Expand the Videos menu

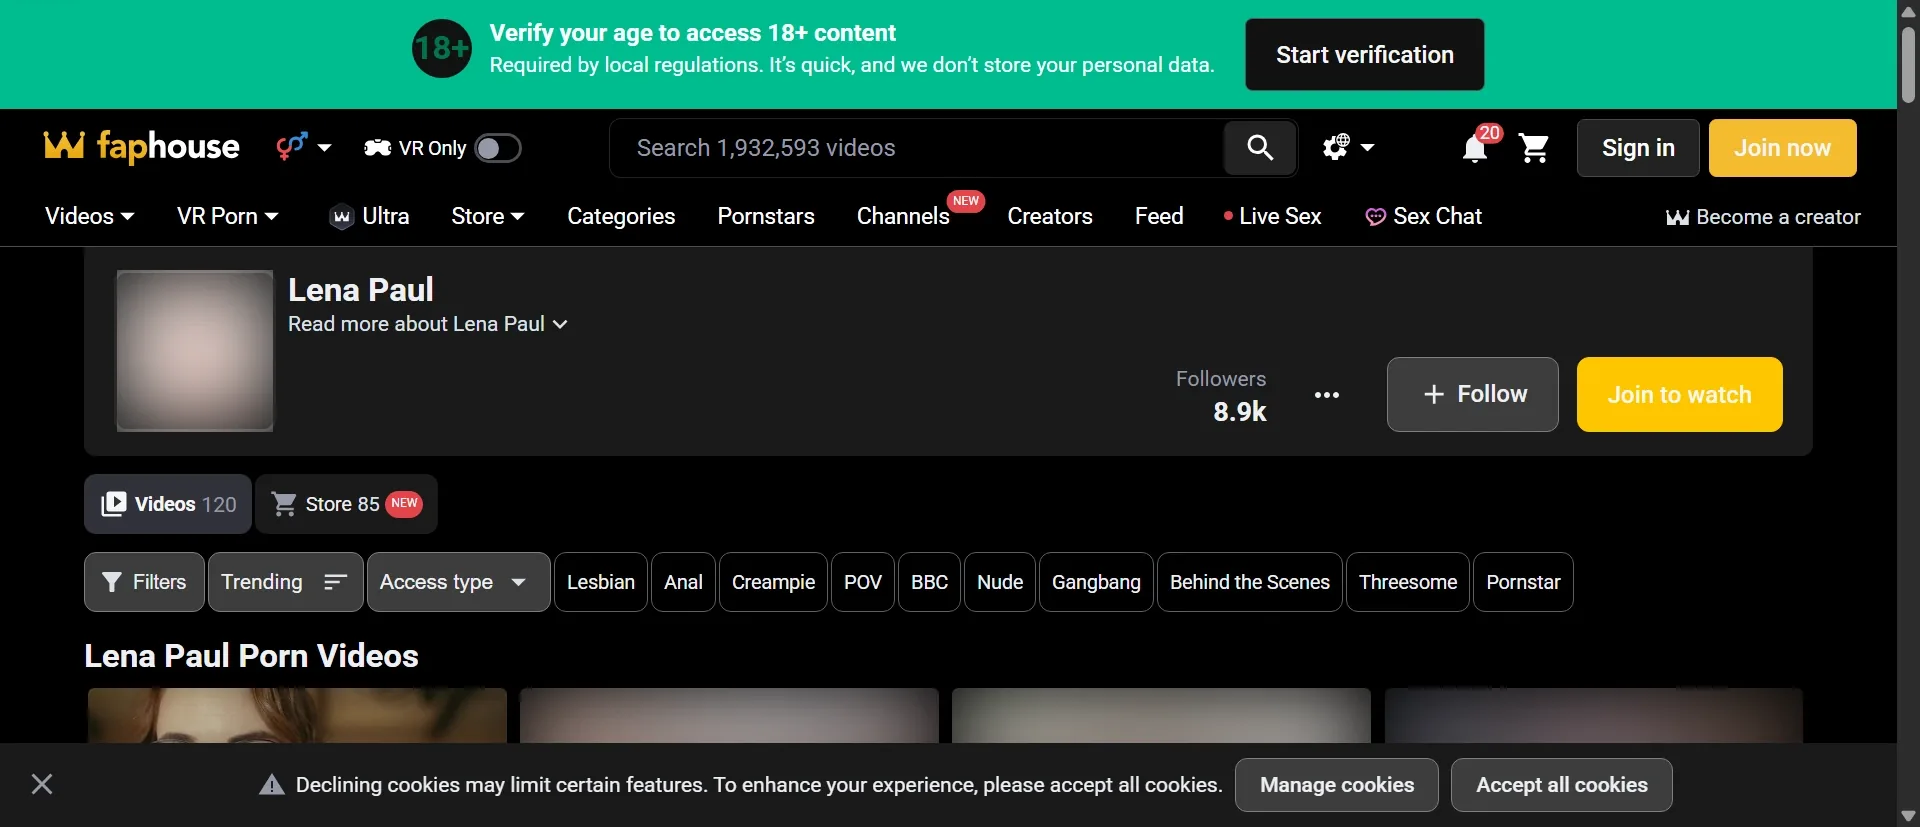pyautogui.click(x=89, y=216)
